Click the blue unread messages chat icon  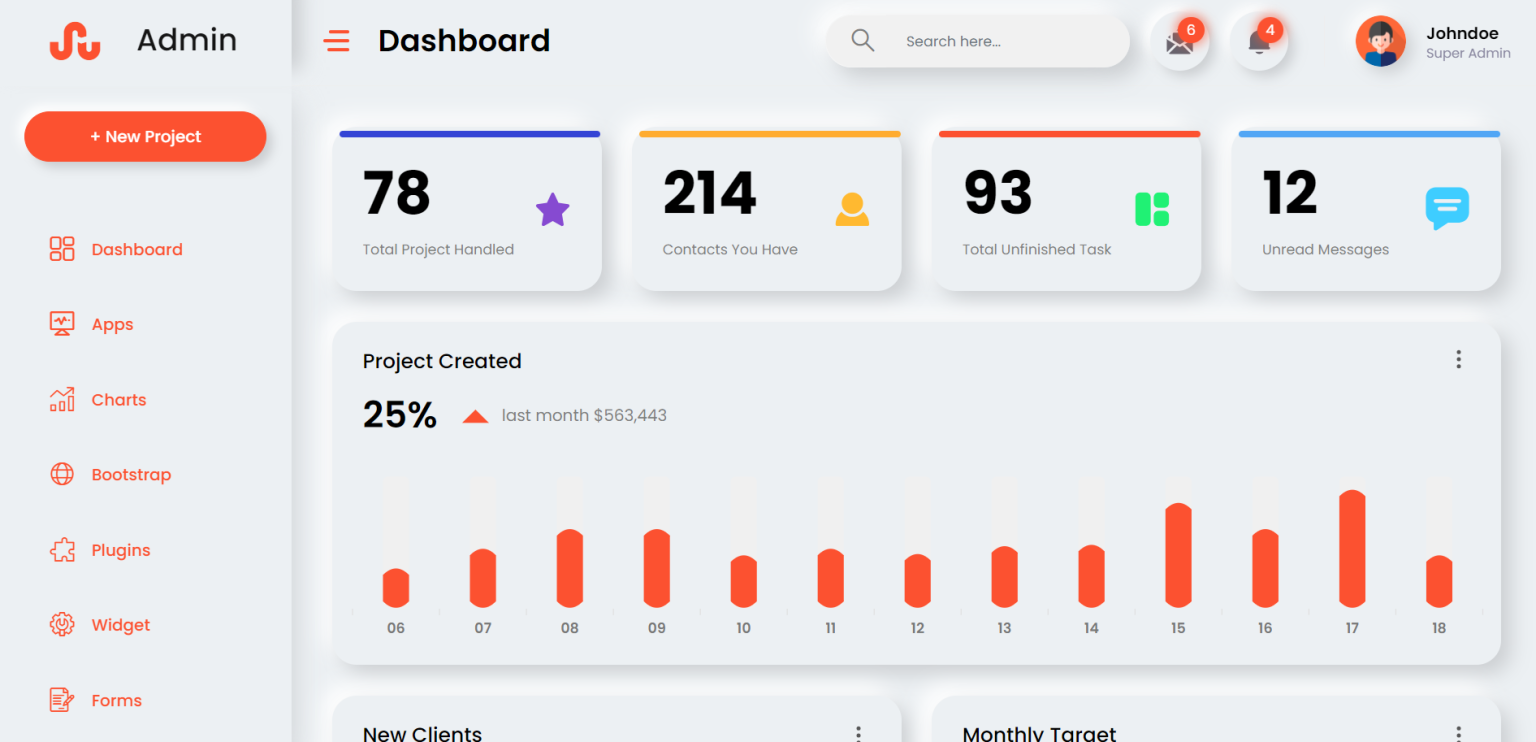pyautogui.click(x=1446, y=208)
